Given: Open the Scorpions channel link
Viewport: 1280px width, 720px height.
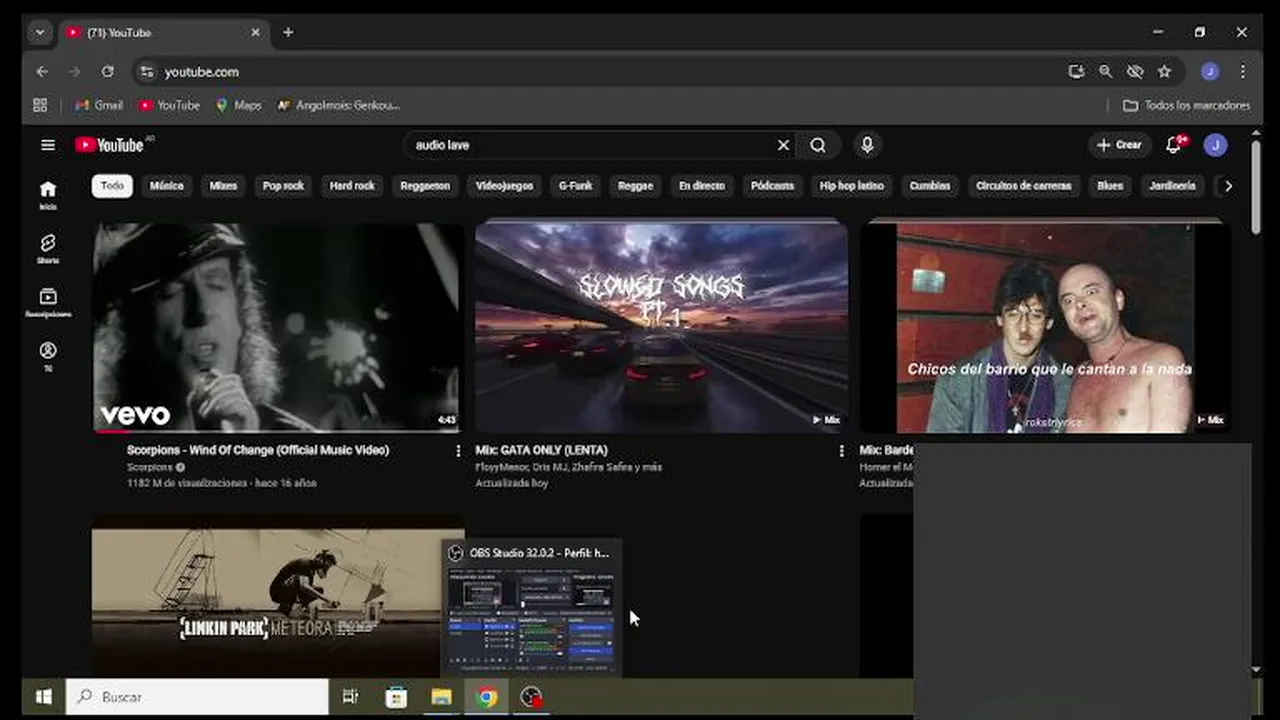Looking at the screenshot, I should (150, 467).
